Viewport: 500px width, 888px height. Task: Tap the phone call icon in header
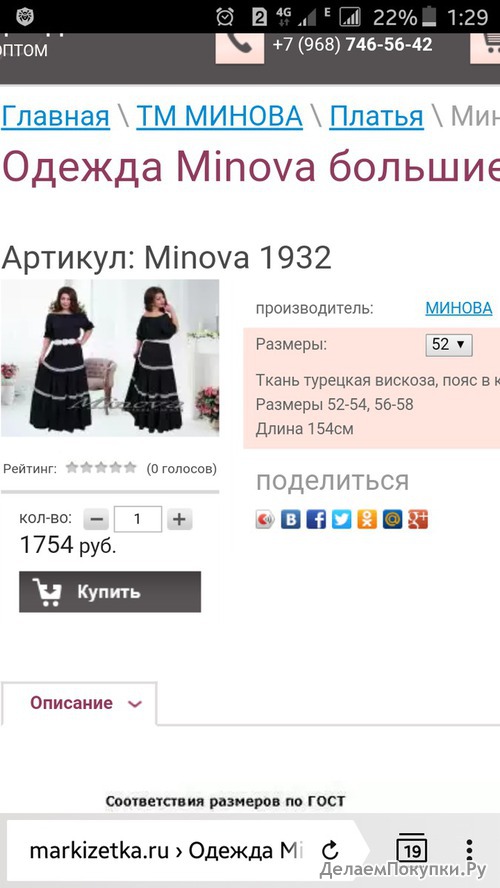click(x=240, y=46)
